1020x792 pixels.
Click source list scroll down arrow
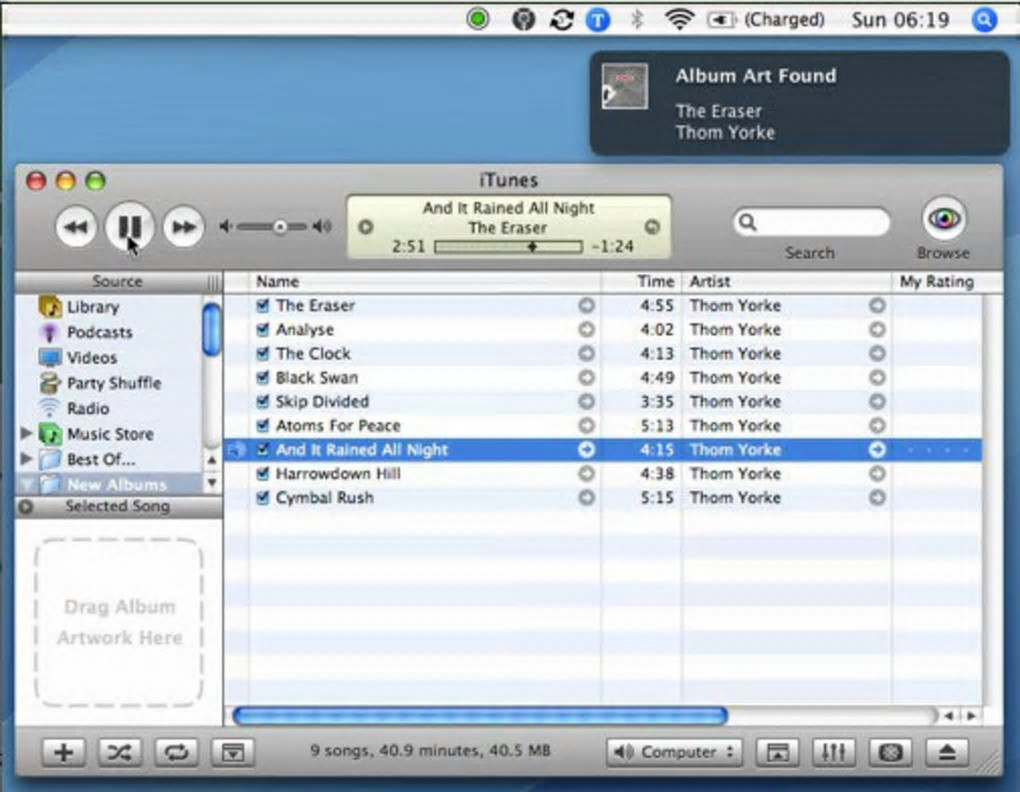(211, 482)
